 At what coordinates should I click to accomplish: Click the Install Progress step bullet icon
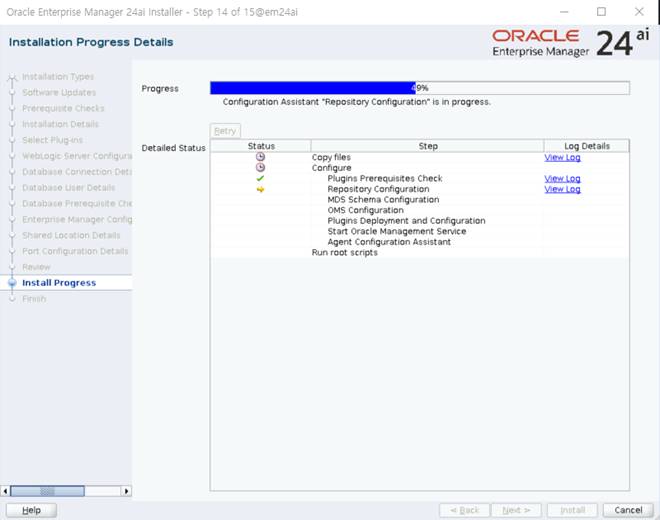pyautogui.click(x=12, y=283)
